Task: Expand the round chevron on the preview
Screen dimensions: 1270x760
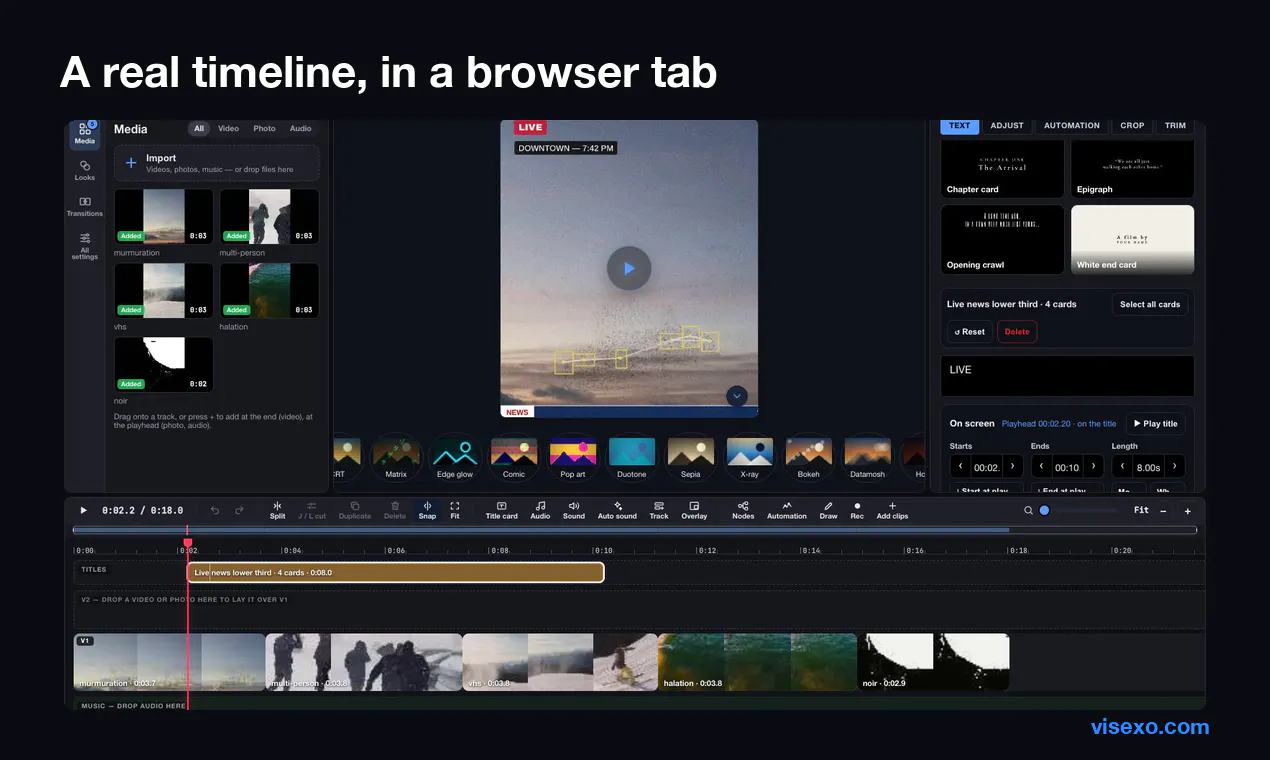Action: click(737, 396)
